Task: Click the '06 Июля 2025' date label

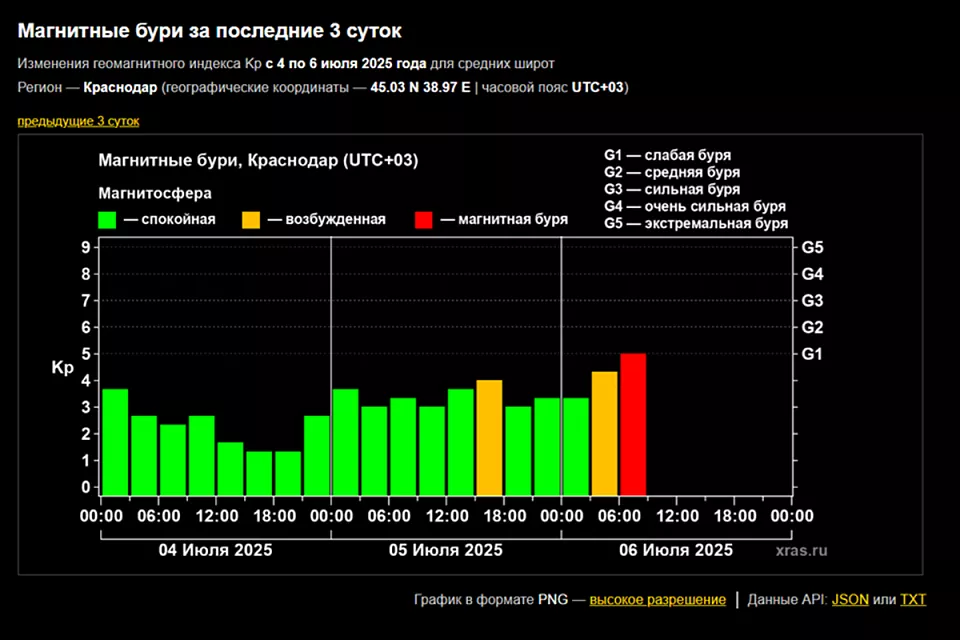Action: pos(676,550)
